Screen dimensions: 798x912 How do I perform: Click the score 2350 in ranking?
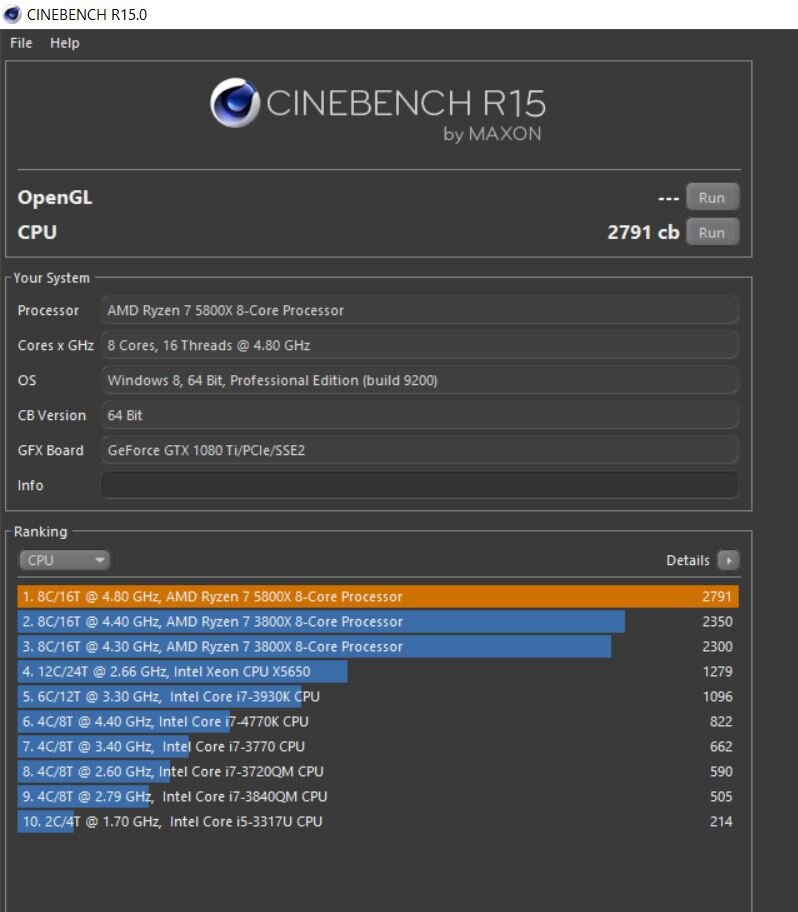[x=717, y=621]
